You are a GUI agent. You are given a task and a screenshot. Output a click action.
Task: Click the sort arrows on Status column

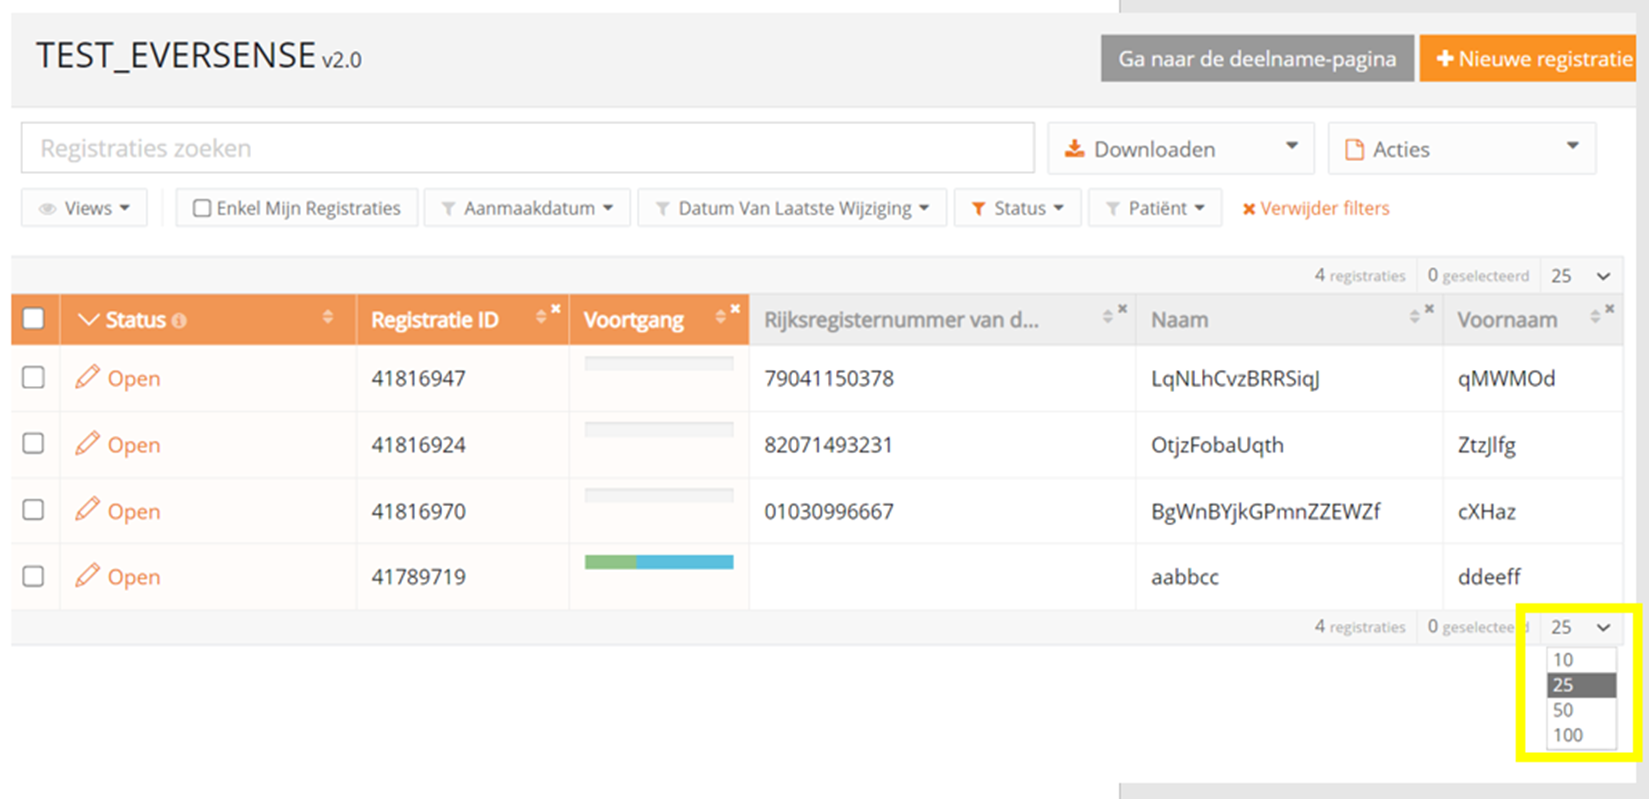[327, 317]
